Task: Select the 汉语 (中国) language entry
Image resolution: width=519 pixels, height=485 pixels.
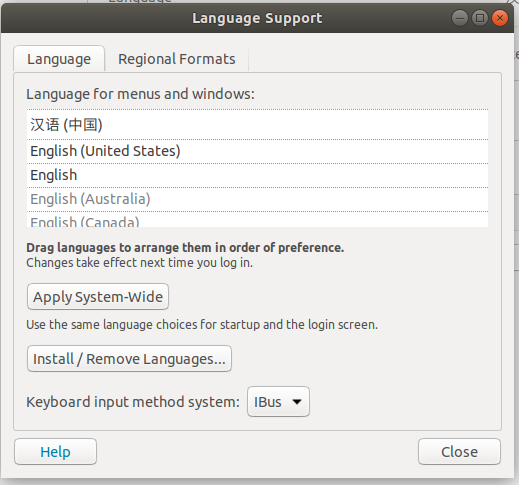Action: point(257,125)
